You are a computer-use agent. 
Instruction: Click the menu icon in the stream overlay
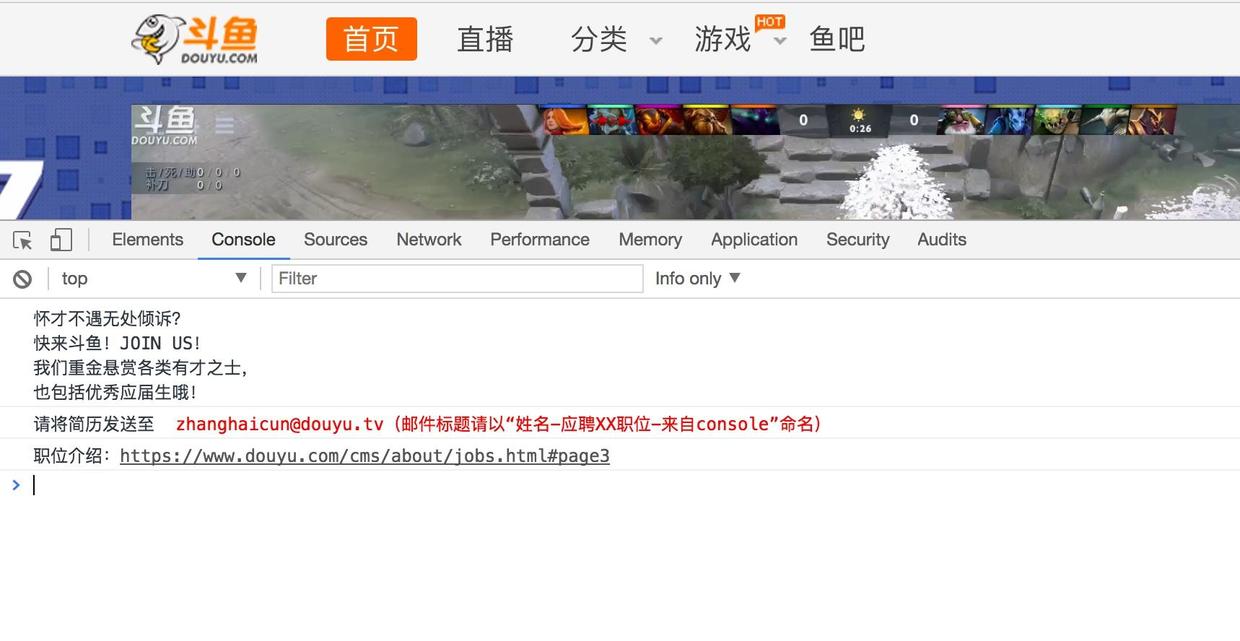point(224,126)
